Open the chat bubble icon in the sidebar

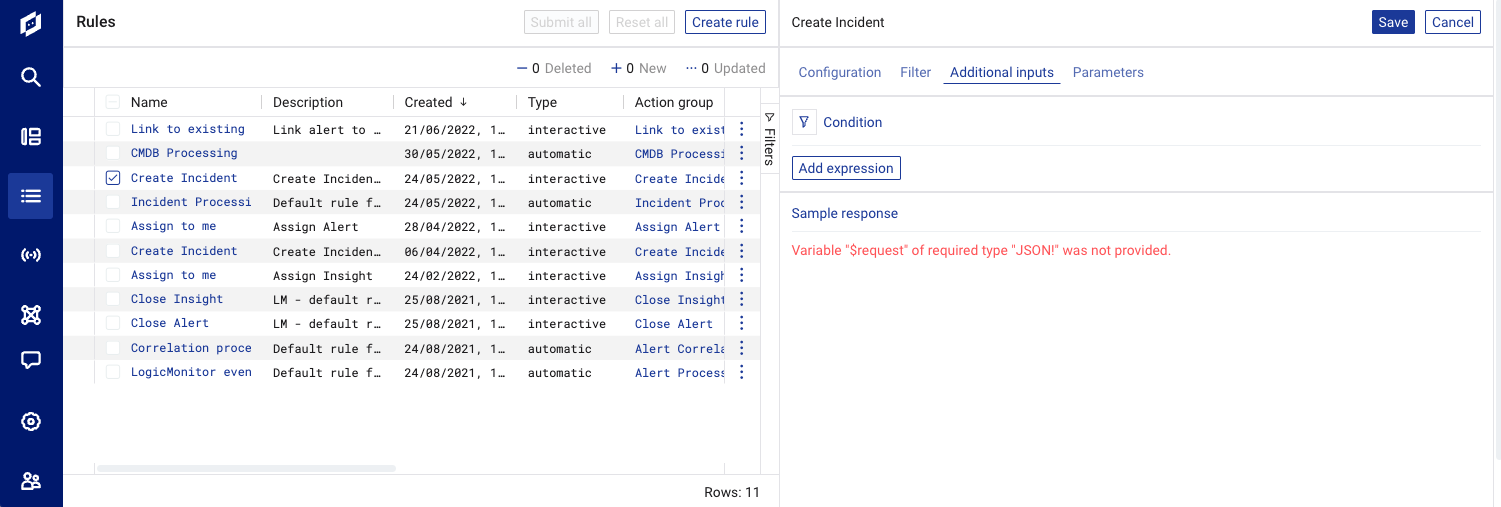pos(31,361)
